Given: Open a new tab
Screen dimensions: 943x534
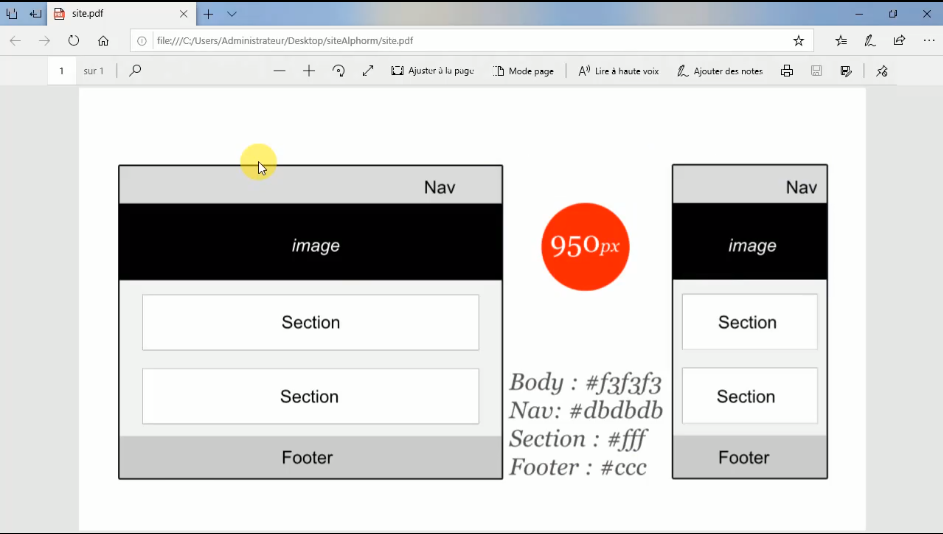Looking at the screenshot, I should click(x=208, y=14).
